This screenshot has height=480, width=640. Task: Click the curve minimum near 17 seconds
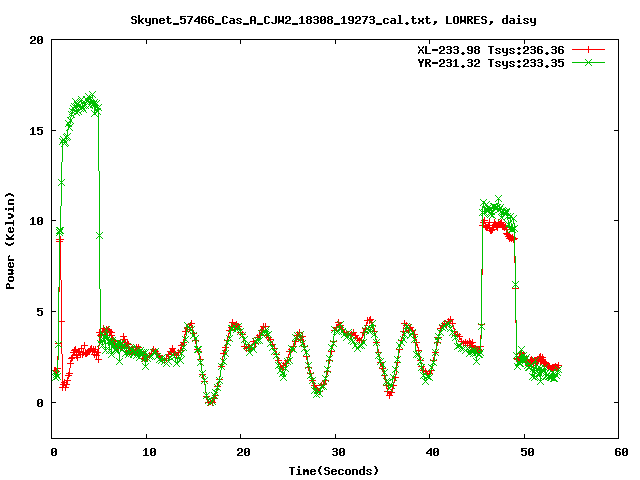pyautogui.click(x=211, y=401)
